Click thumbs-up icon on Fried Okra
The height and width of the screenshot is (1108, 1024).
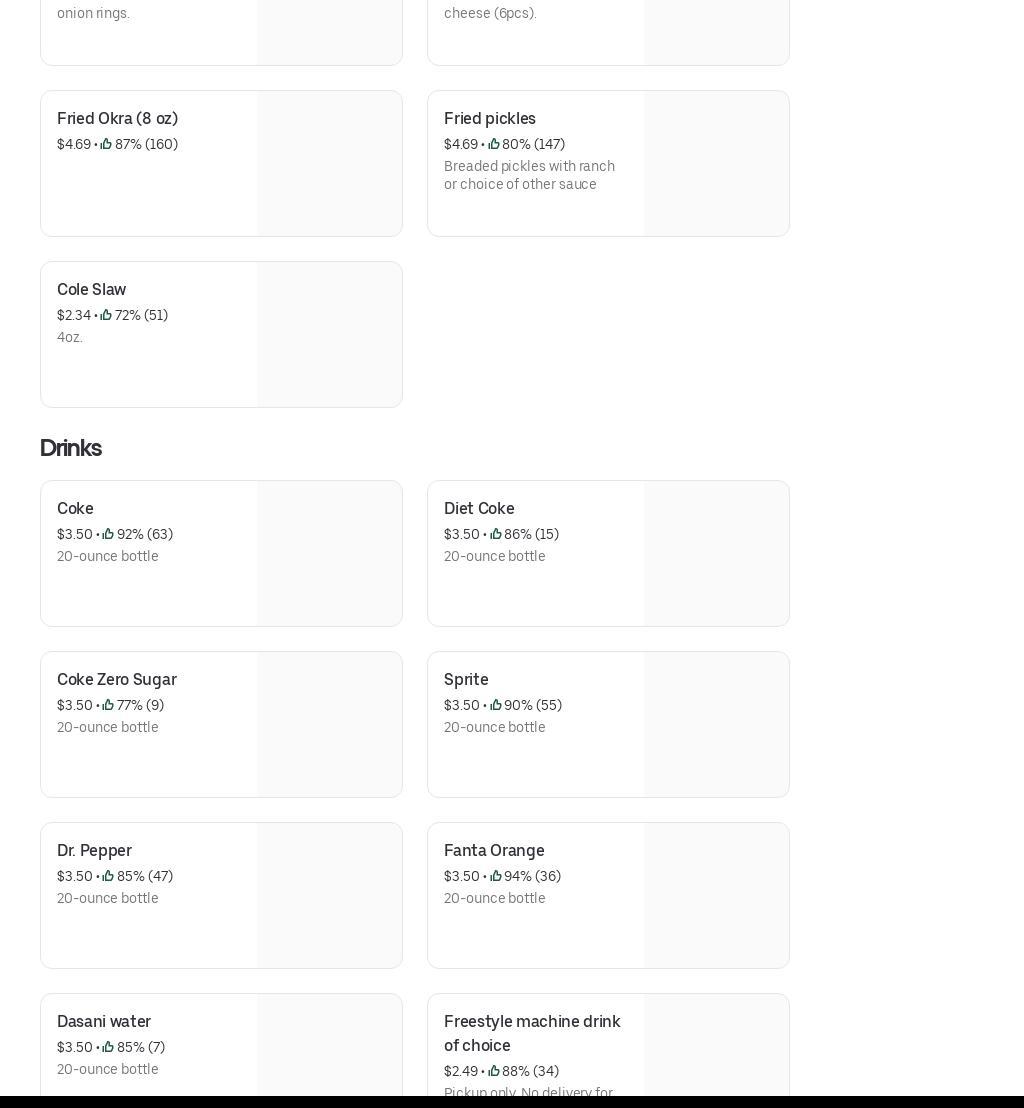tap(106, 144)
